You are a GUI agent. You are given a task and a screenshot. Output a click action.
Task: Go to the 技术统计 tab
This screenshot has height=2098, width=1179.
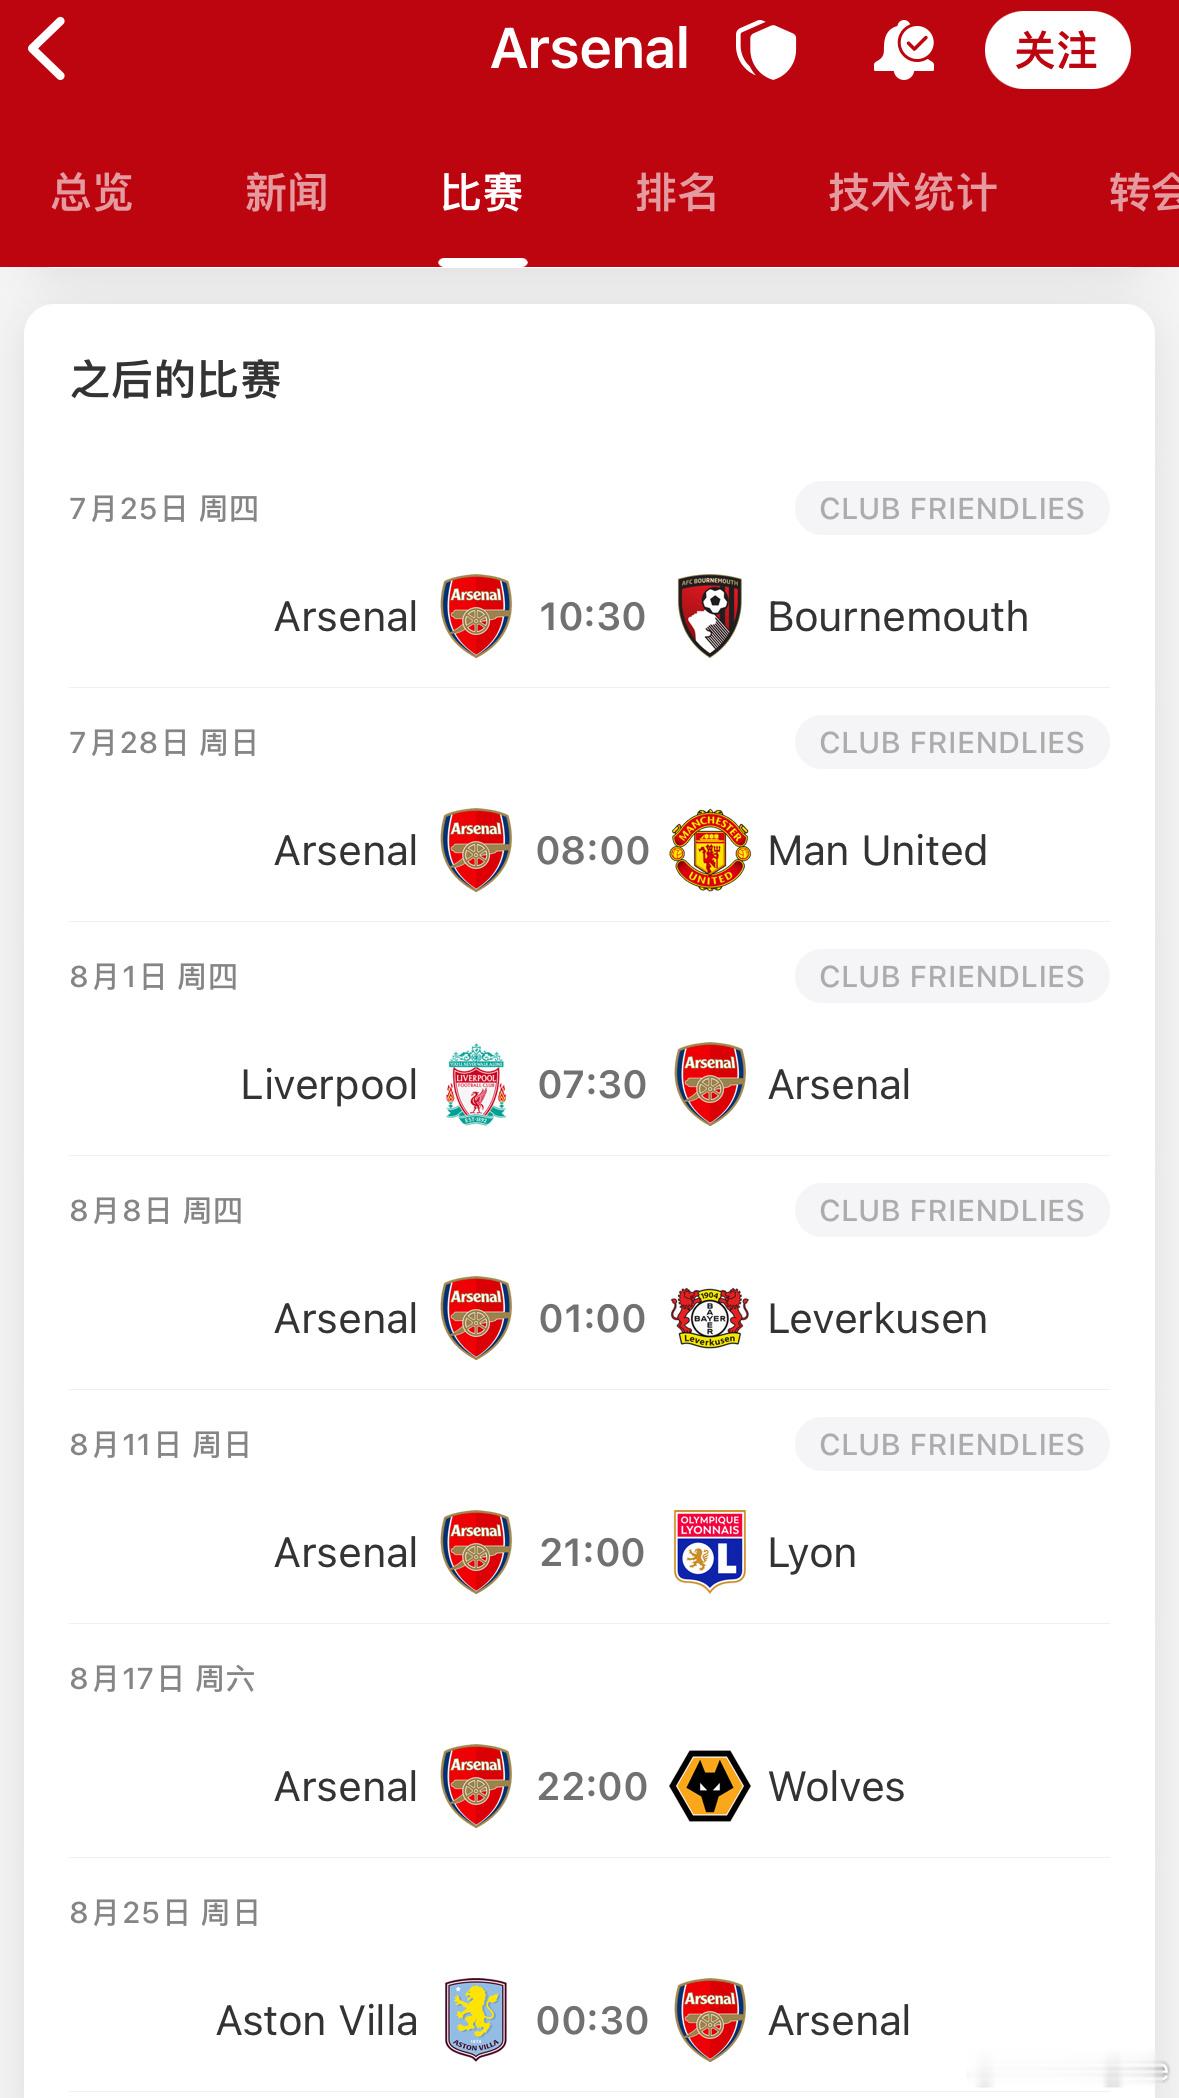point(912,192)
